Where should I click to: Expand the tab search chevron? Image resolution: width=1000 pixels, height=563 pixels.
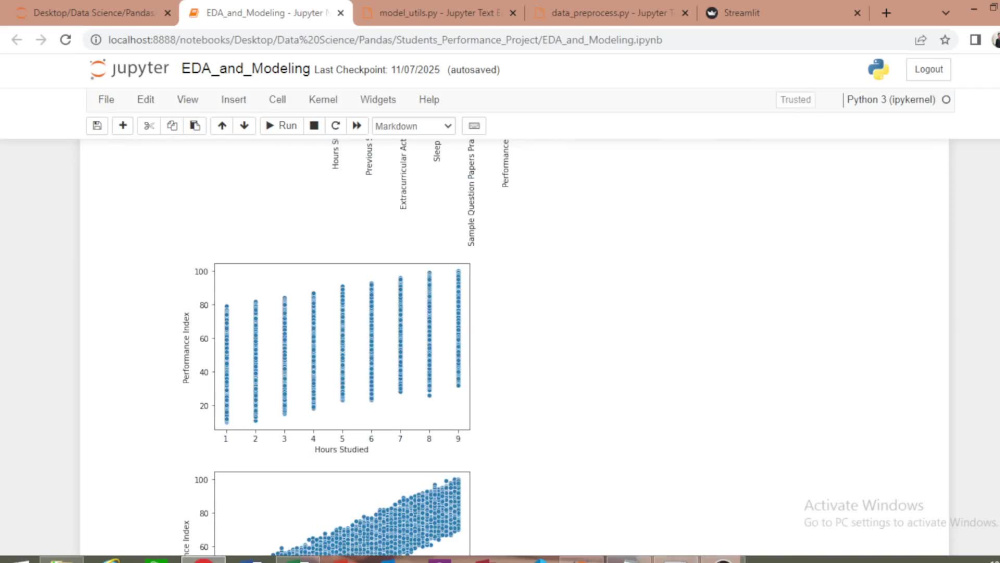(x=946, y=13)
